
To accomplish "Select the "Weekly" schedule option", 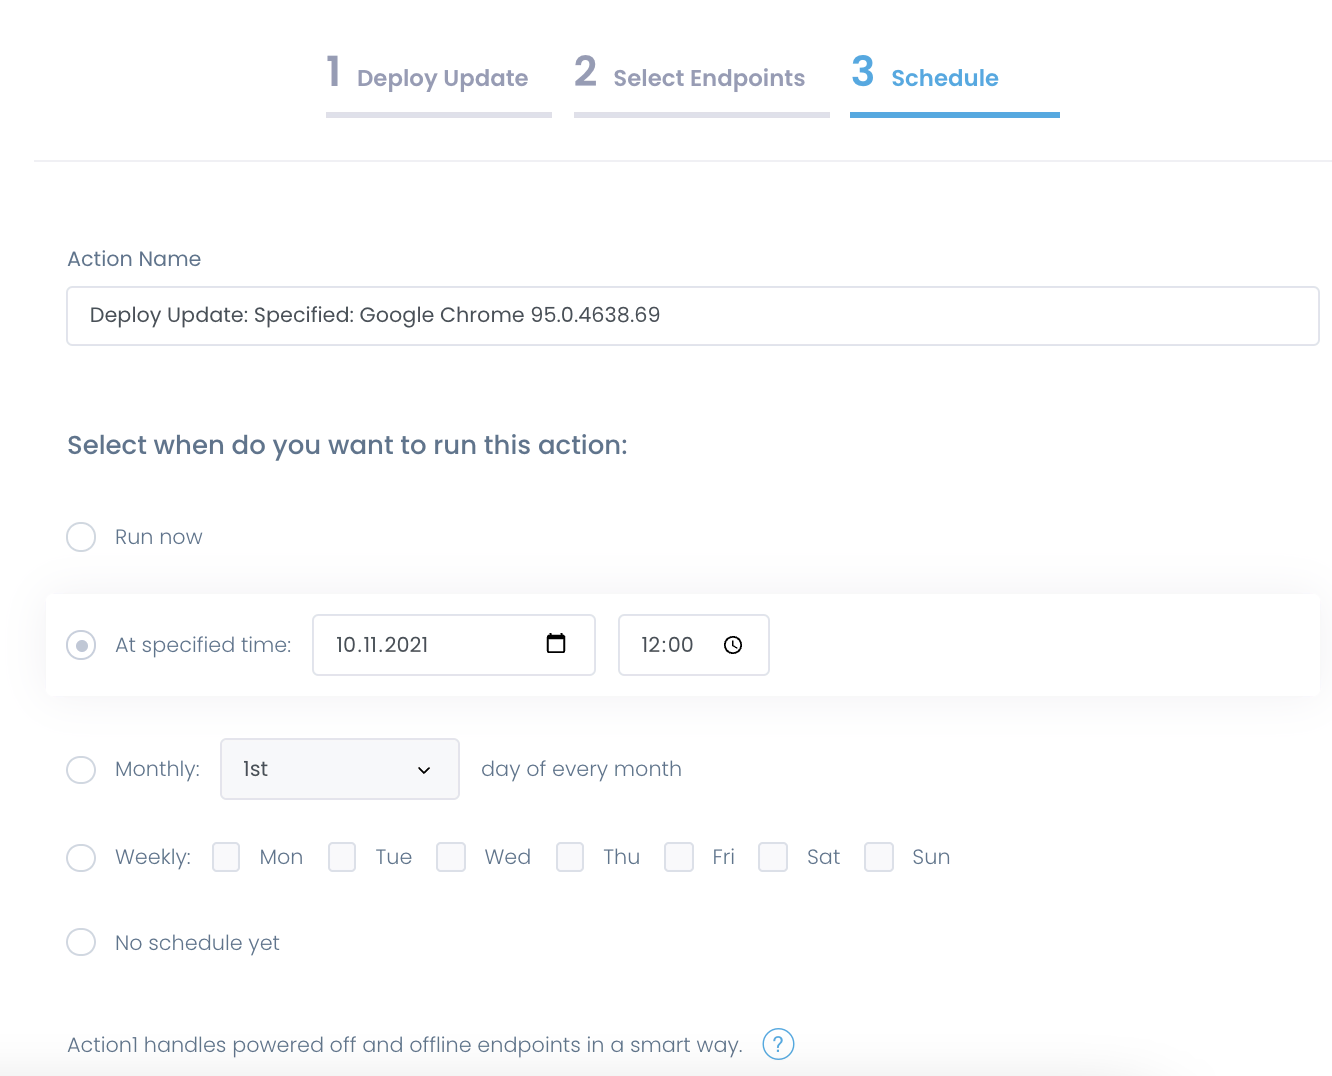I will tap(81, 857).
